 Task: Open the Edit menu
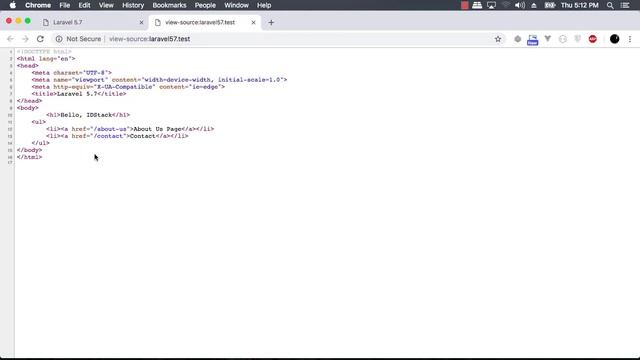click(x=84, y=5)
